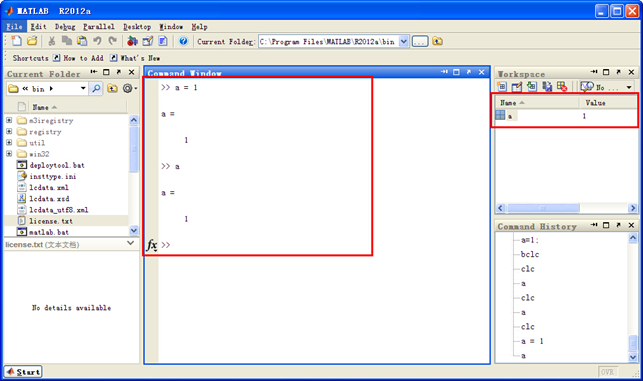Go up folder in Current Folder panel

[112, 88]
